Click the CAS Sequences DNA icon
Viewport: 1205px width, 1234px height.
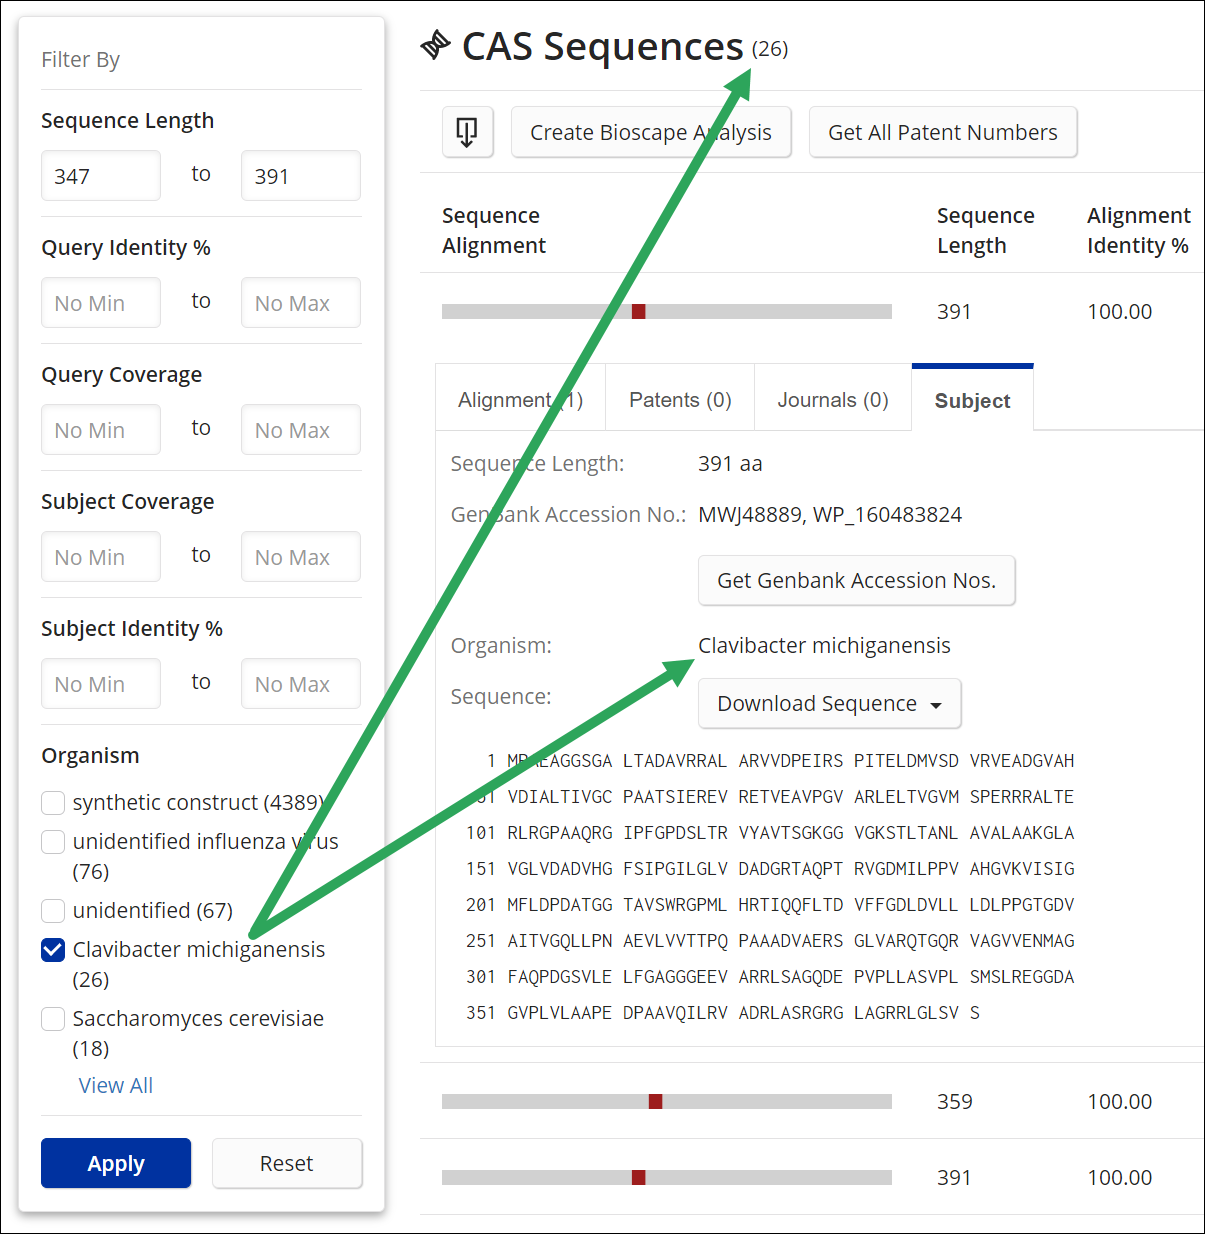[436, 46]
